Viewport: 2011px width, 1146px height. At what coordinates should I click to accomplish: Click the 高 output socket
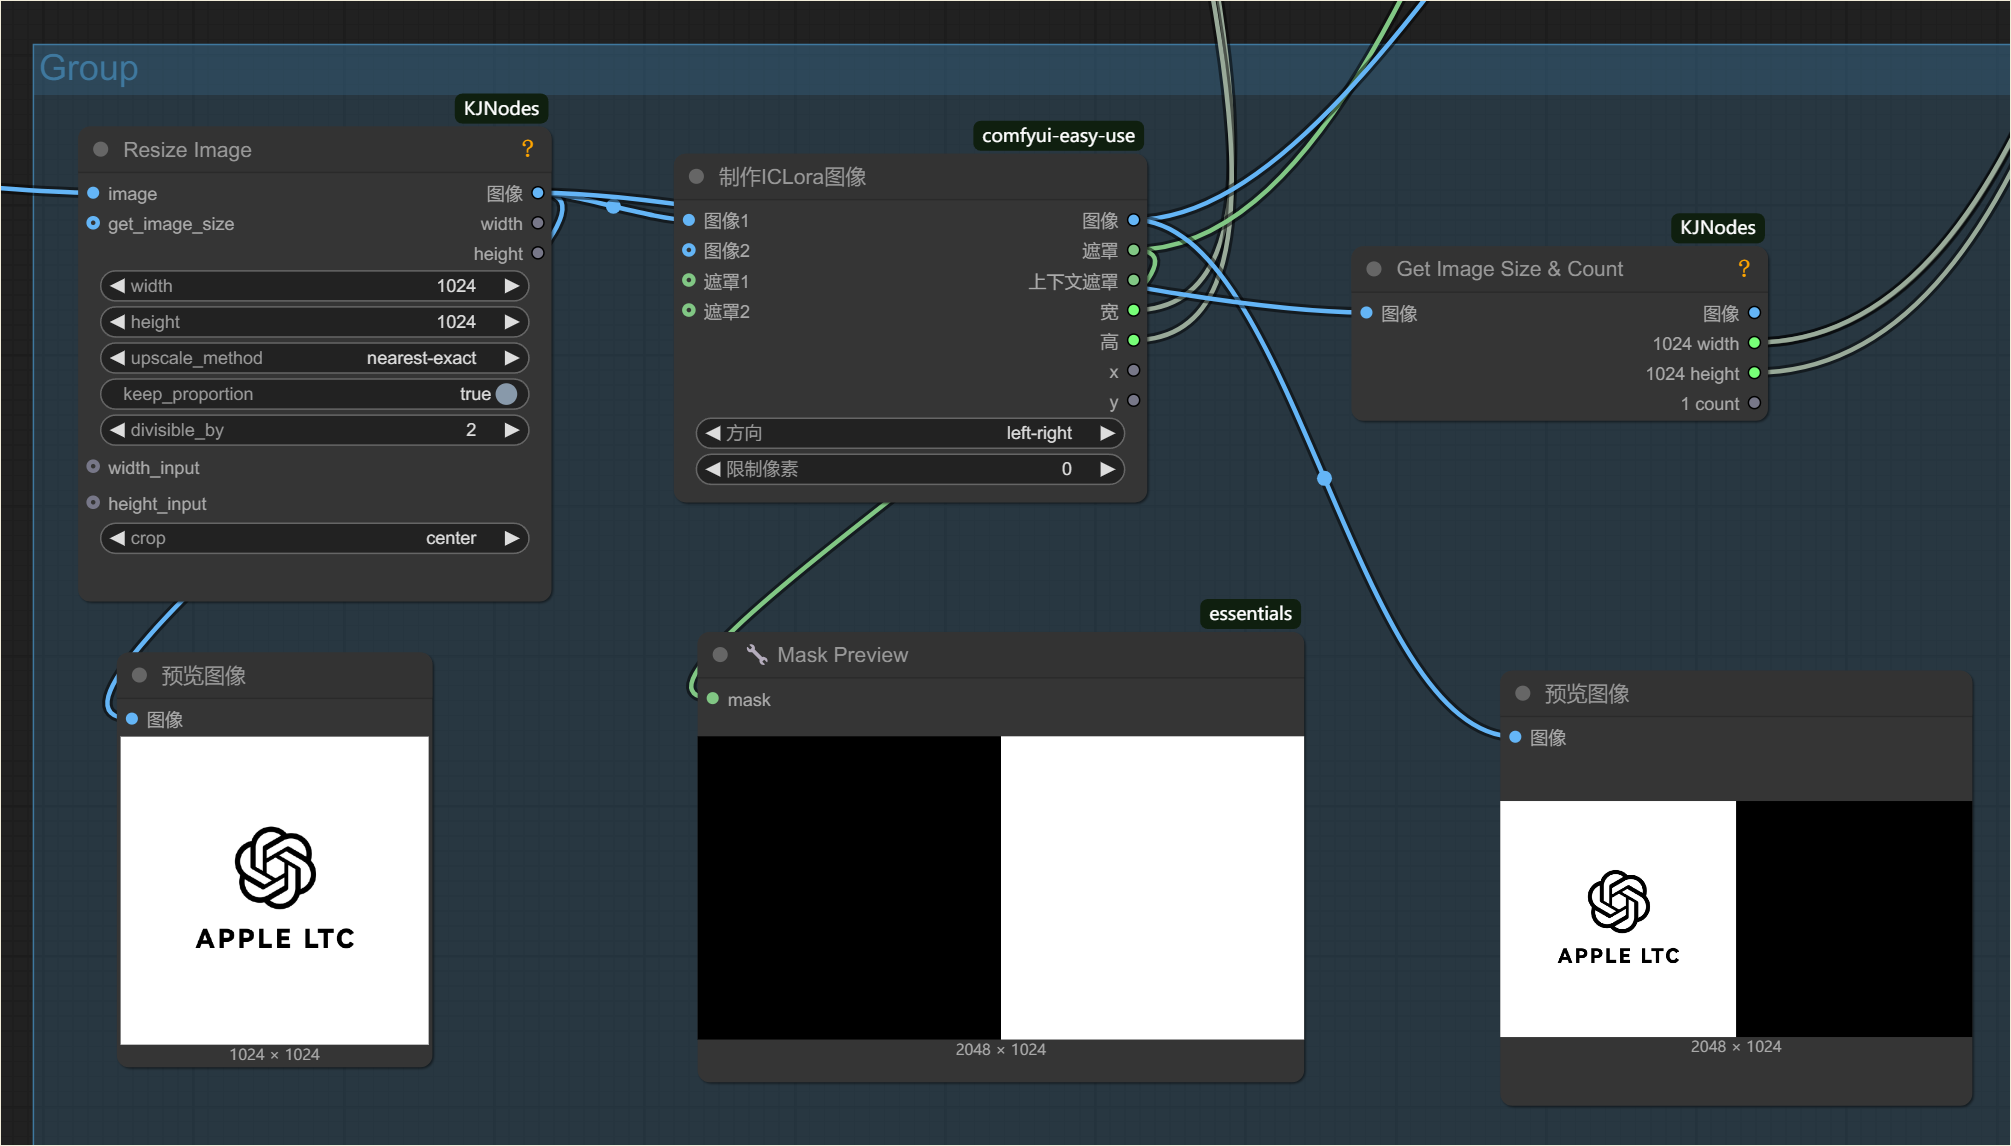(1134, 340)
